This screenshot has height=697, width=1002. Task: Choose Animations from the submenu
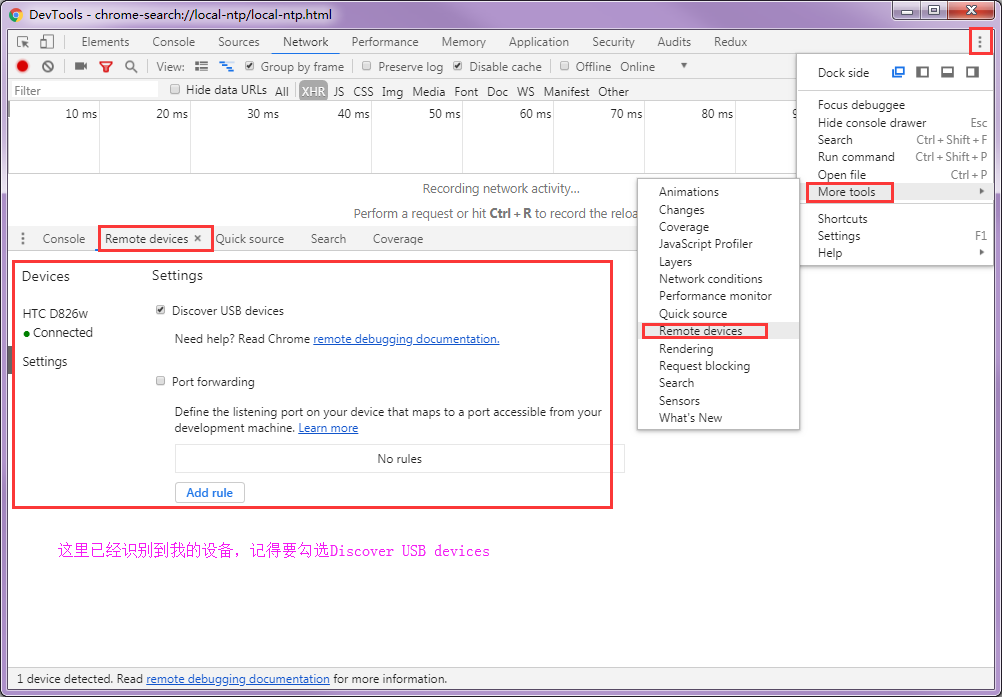[718, 192]
